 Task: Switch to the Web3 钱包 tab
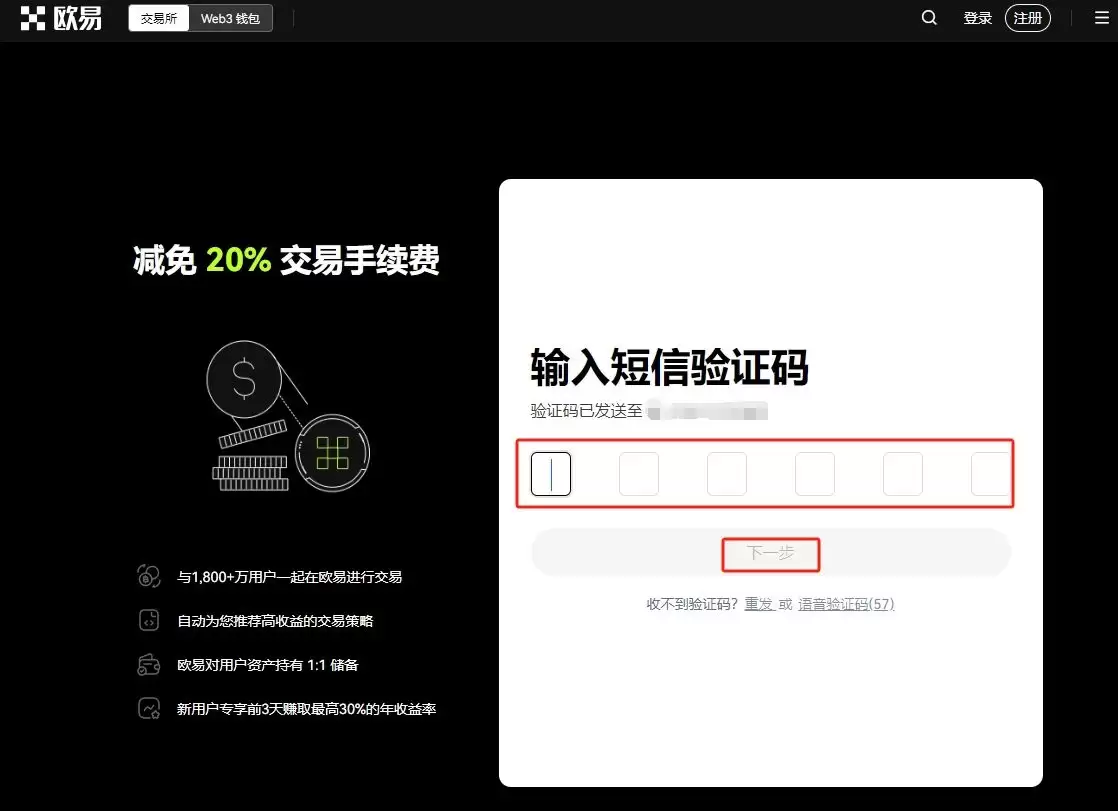coord(230,17)
